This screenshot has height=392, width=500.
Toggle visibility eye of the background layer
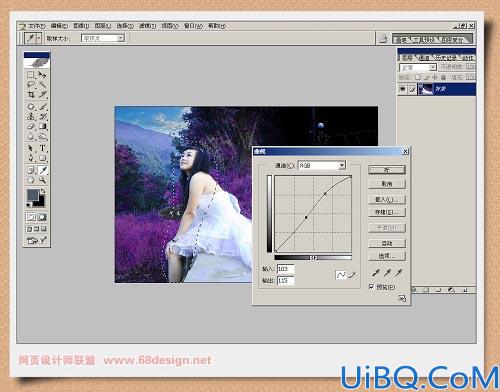click(403, 89)
